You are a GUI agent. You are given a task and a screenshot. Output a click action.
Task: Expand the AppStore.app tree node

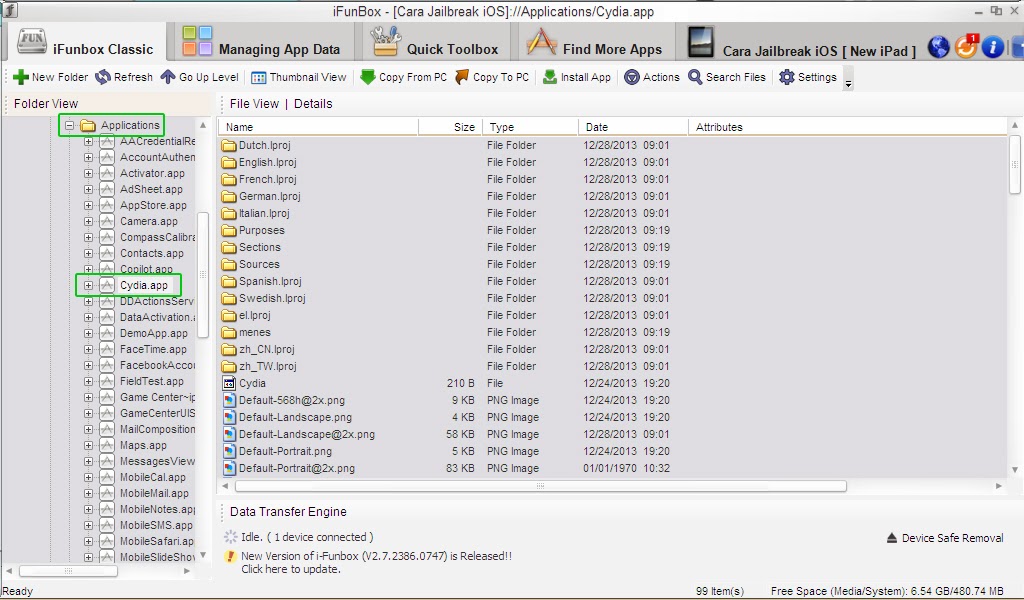88,206
